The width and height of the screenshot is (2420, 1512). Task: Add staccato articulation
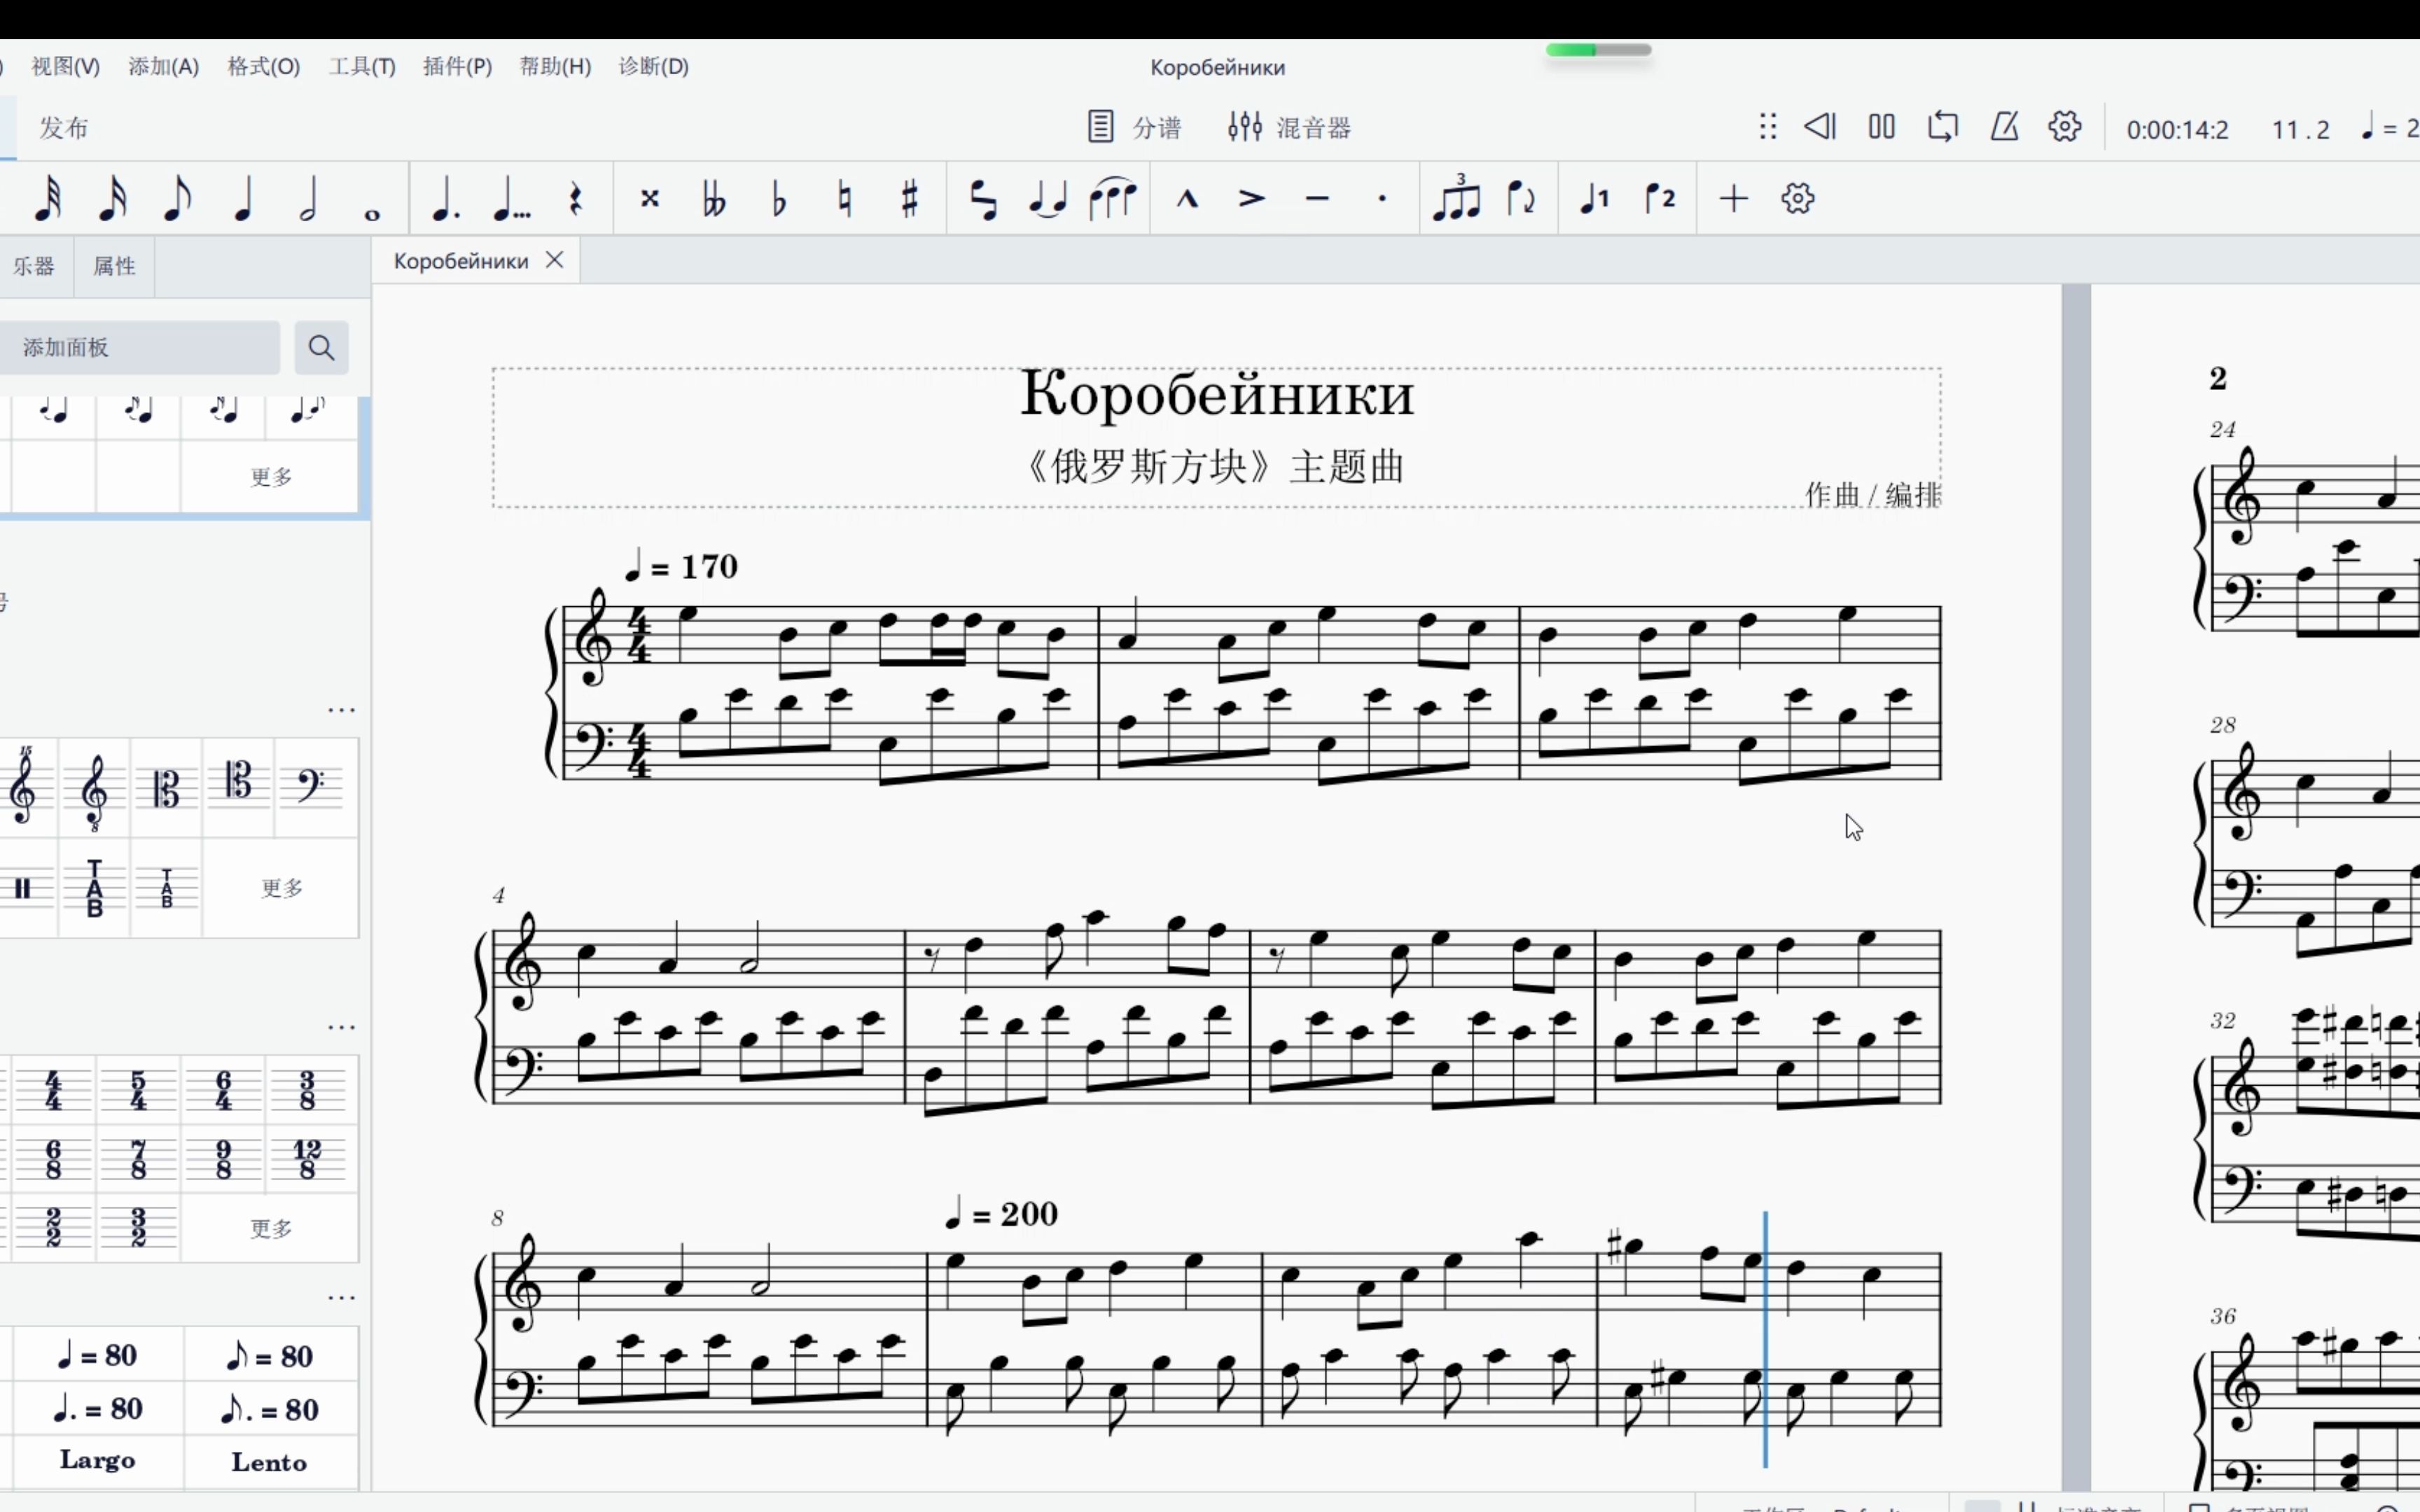coord(1382,198)
